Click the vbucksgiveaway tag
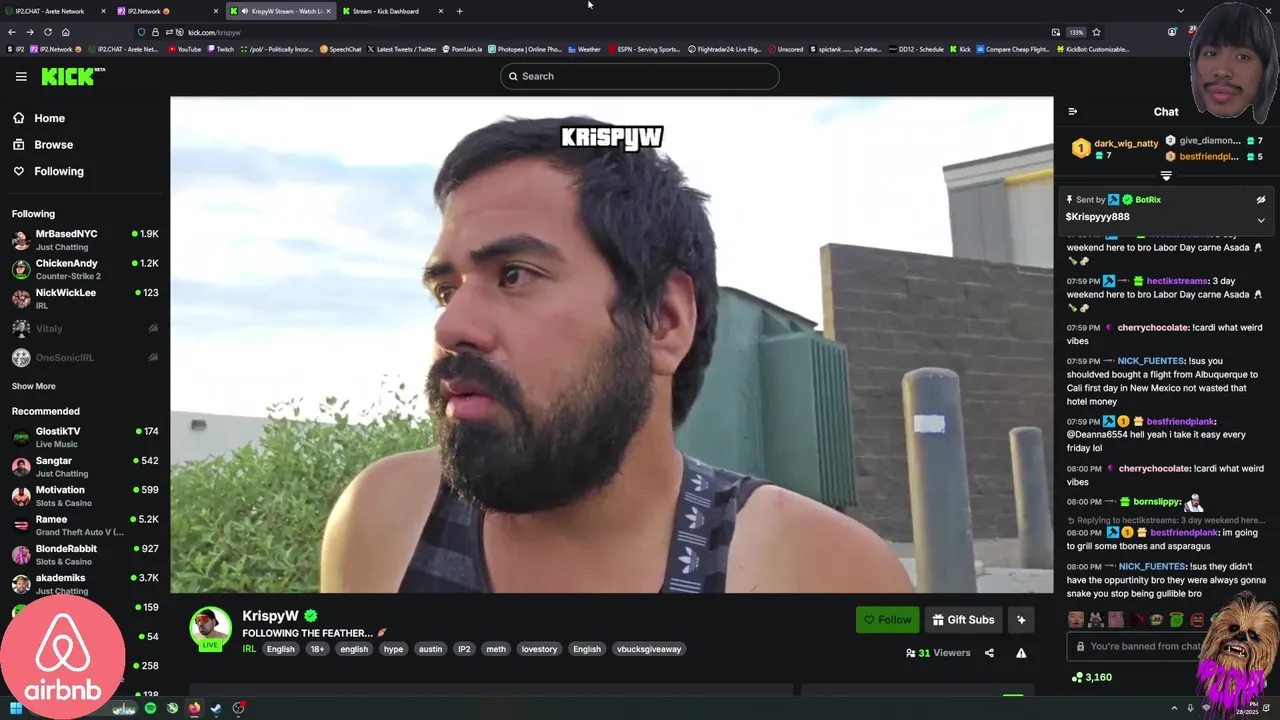This screenshot has height=720, width=1280. coord(649,649)
